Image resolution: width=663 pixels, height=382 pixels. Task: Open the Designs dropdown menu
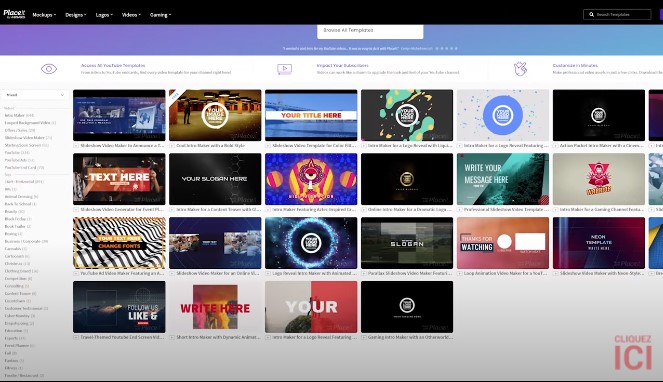coord(76,15)
